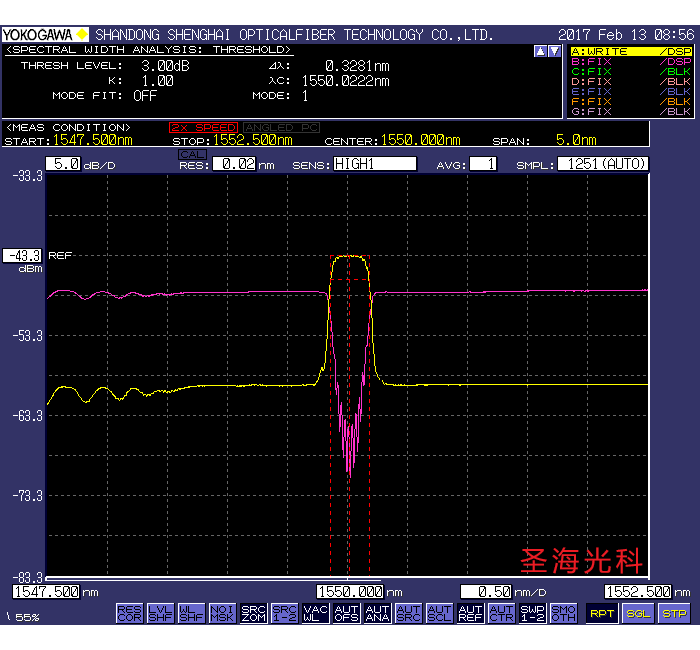700x650 pixels.
Task: Enable AUT OFS auto offset
Action: coord(346,612)
